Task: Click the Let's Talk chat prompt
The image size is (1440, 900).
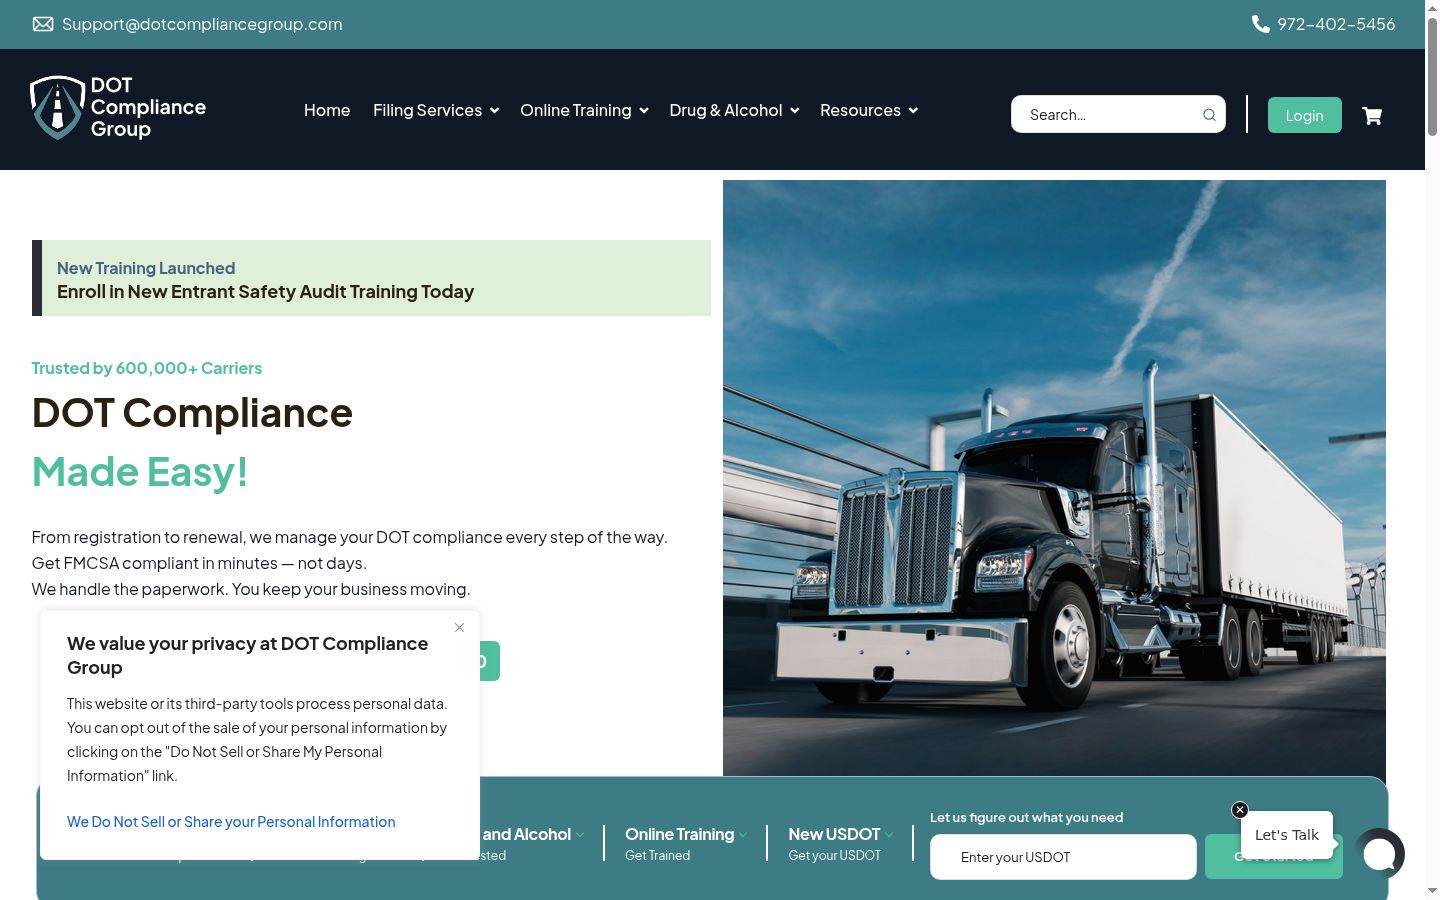Action: (x=1287, y=835)
